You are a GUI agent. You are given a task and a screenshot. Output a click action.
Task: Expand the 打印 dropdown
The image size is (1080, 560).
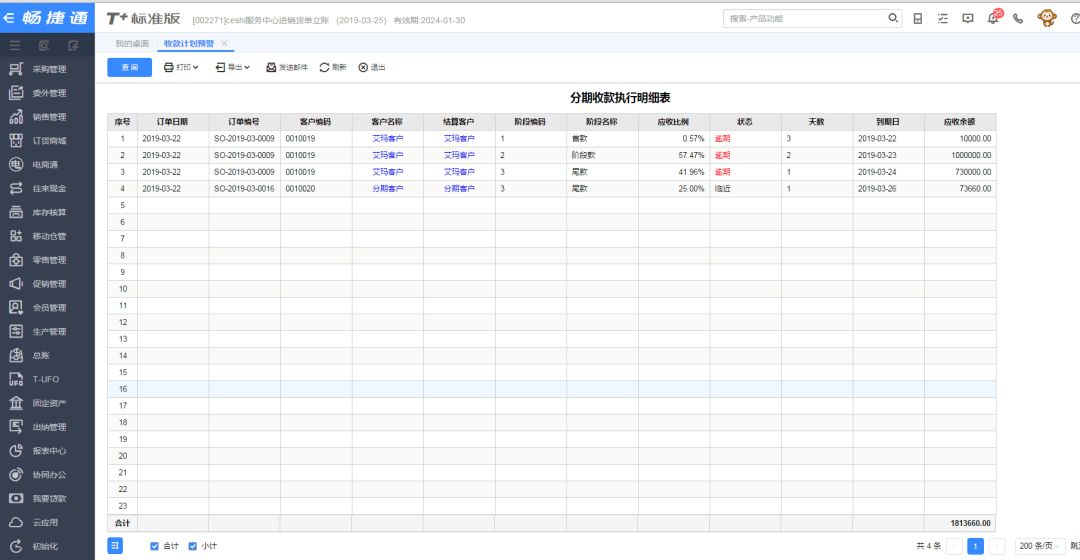(x=181, y=67)
